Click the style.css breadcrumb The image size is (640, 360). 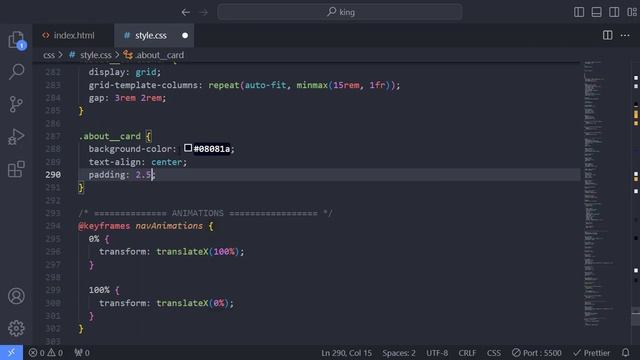pyautogui.click(x=91, y=55)
